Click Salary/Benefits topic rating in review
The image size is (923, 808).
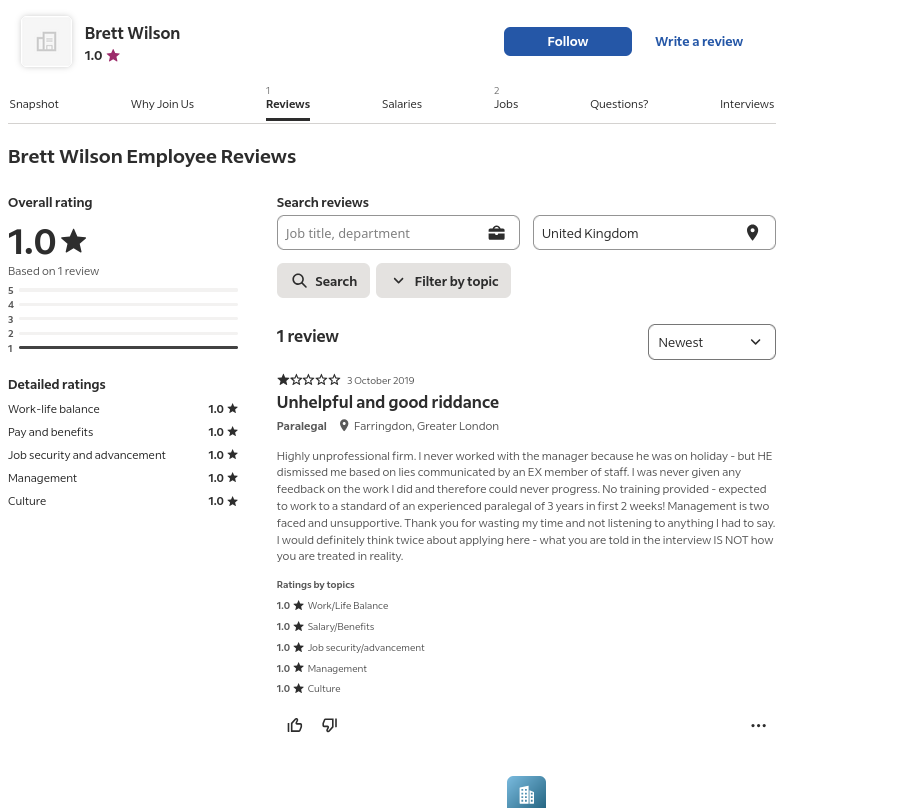(326, 626)
